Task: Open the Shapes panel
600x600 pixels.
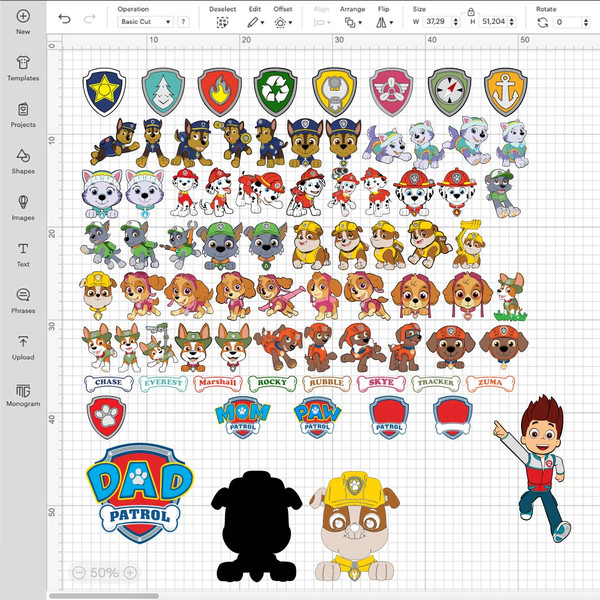Action: click(x=23, y=156)
